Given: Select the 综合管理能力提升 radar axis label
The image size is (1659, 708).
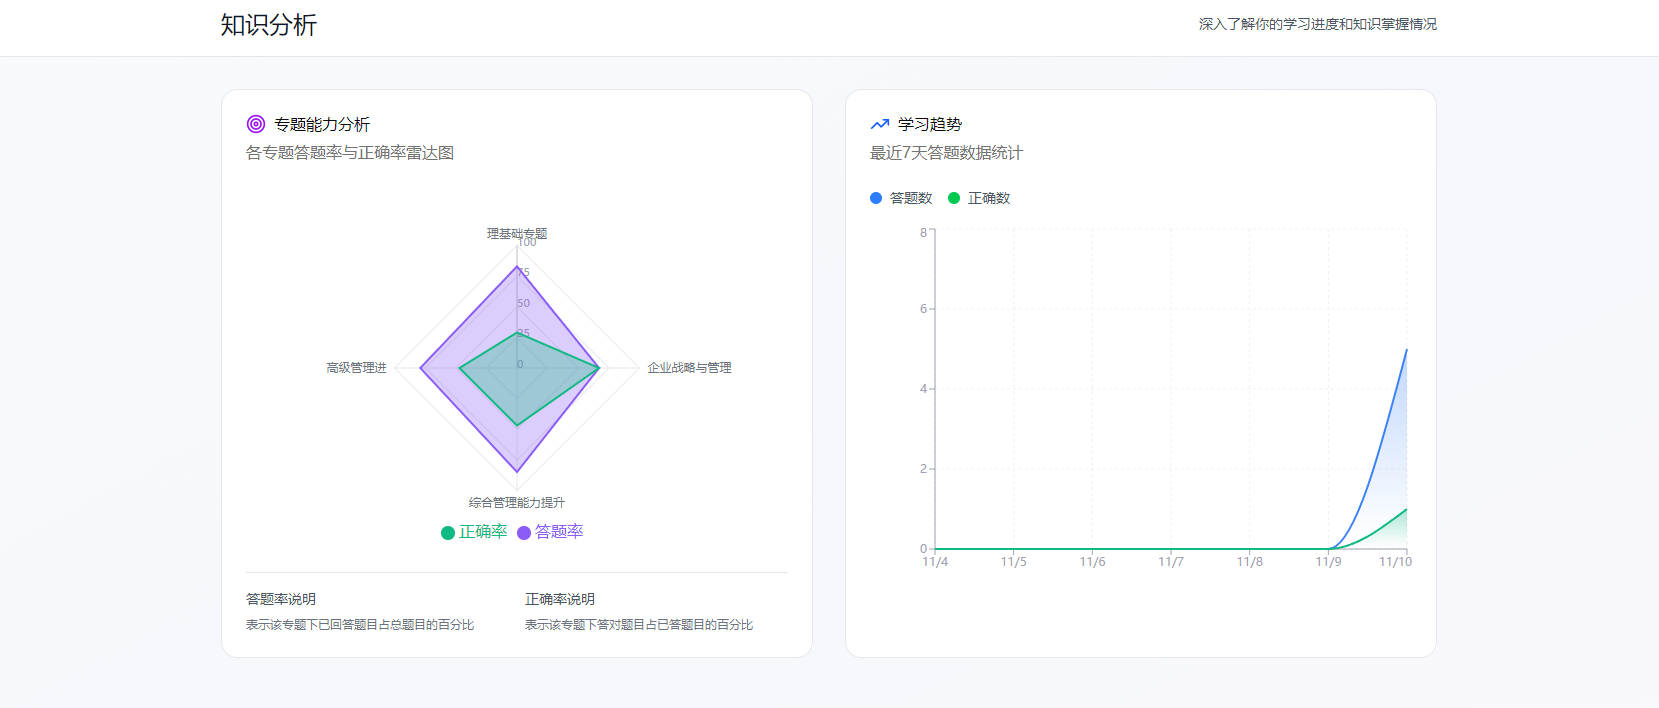Looking at the screenshot, I should click(x=517, y=503).
